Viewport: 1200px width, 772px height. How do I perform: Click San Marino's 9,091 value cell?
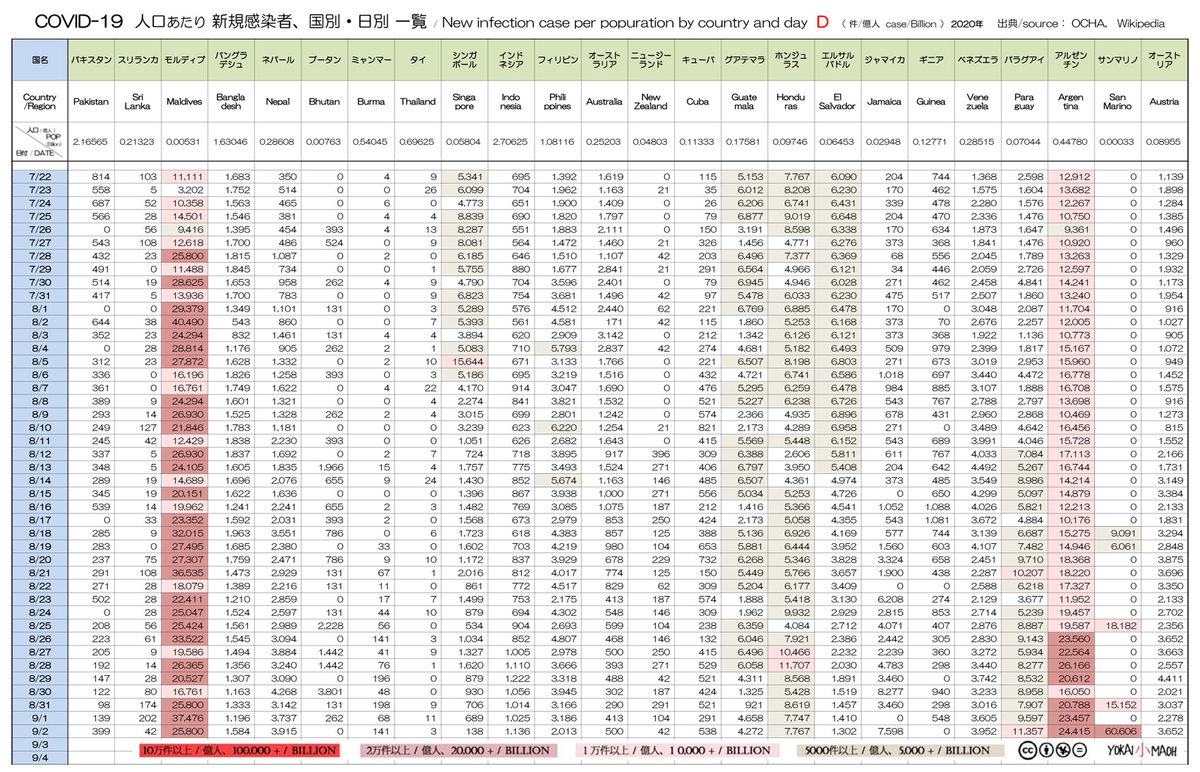[x=1118, y=531]
